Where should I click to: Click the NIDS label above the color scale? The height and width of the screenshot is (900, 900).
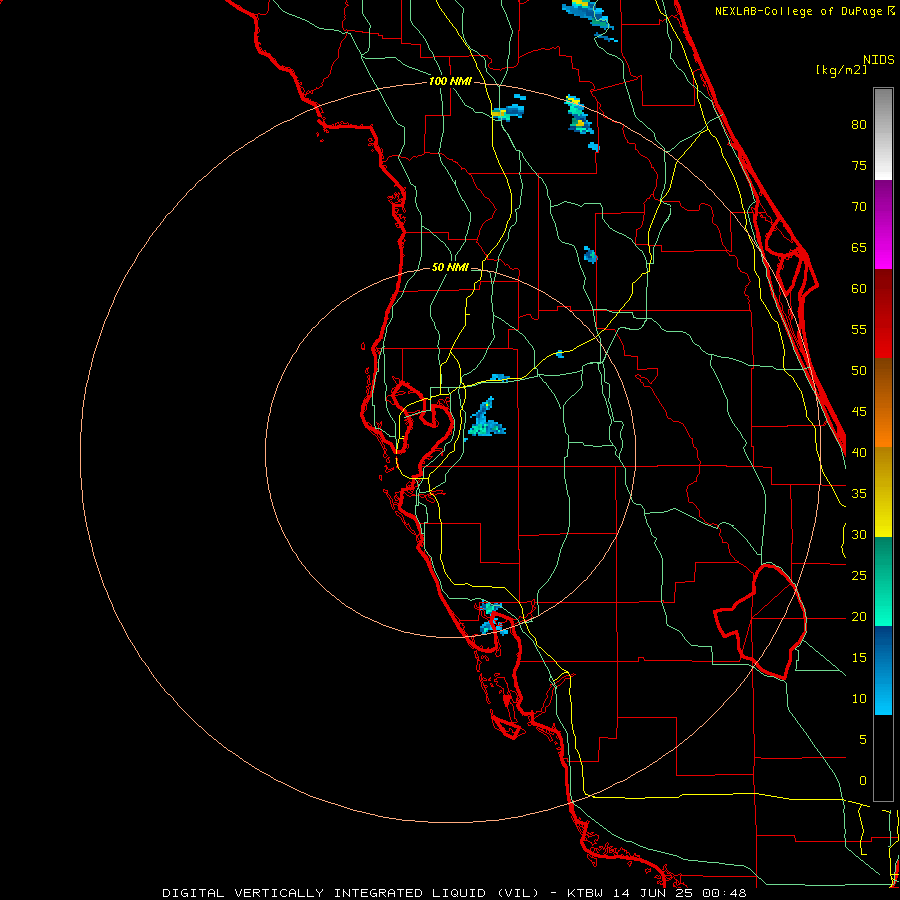878,60
